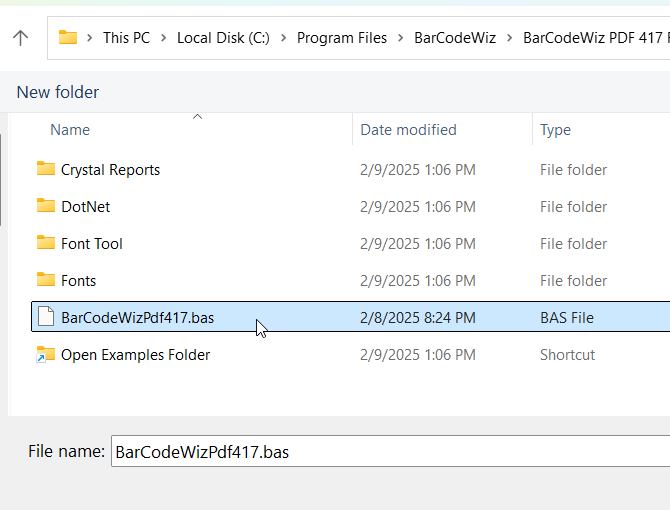Expand chevron after Local Disk (C:)
This screenshot has height=510, width=670.
pyautogui.click(x=284, y=38)
